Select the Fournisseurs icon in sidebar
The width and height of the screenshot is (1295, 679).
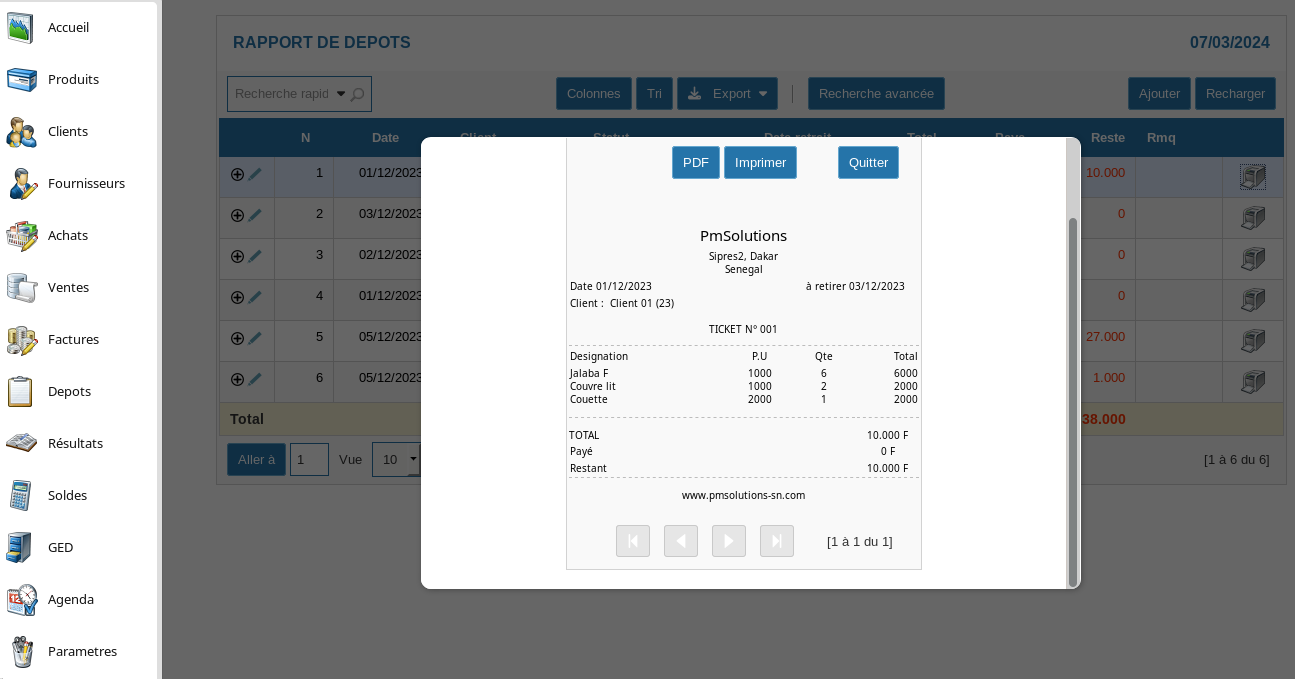pyautogui.click(x=22, y=184)
